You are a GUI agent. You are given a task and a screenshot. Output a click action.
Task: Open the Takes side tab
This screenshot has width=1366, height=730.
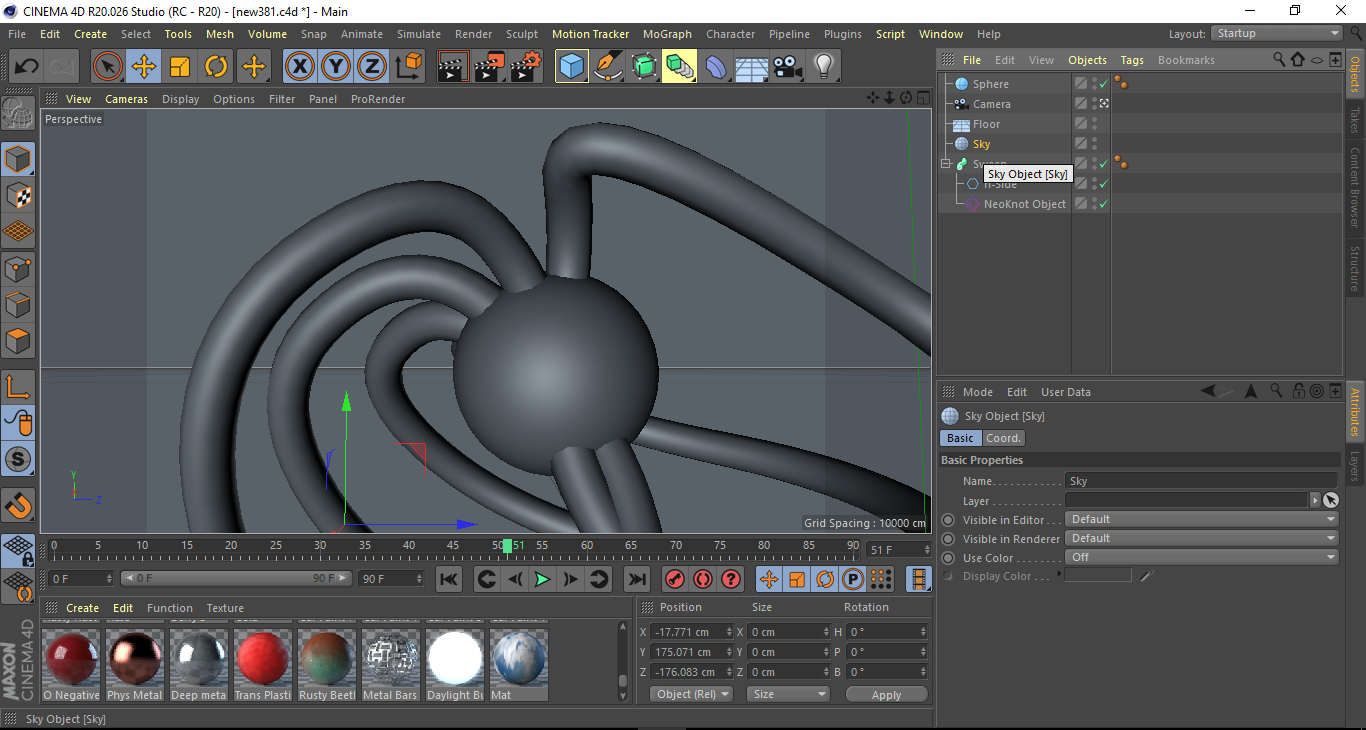coord(1355,120)
